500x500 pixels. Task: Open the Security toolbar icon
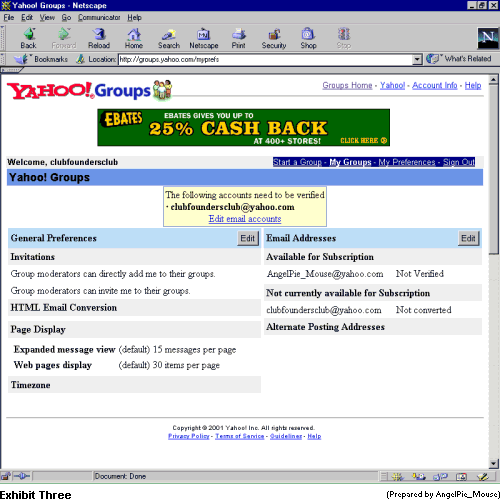(x=274, y=38)
